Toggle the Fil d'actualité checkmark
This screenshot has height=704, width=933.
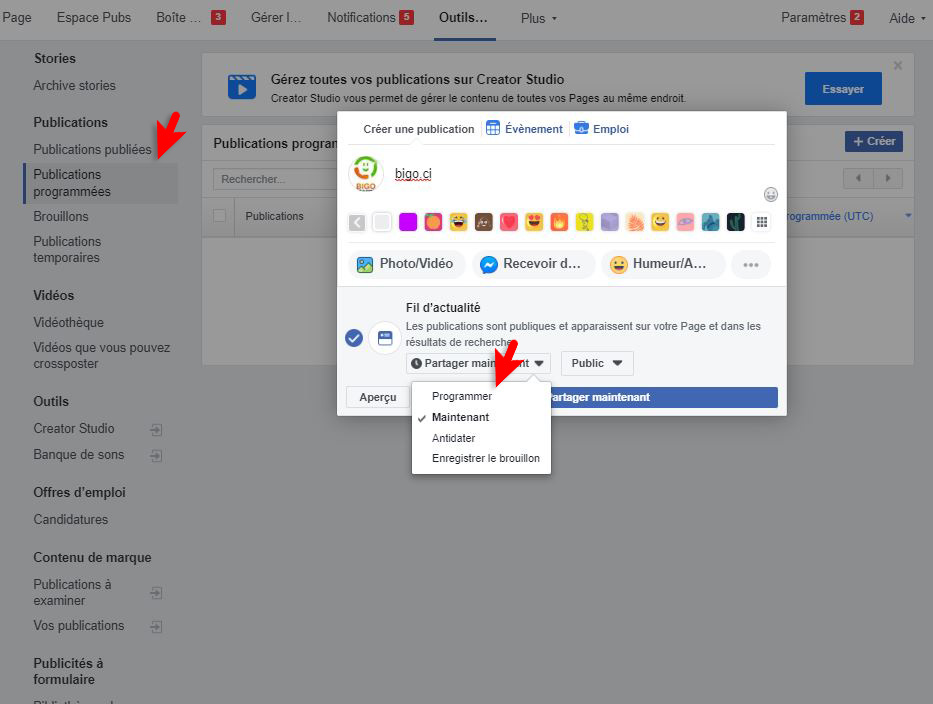[354, 338]
